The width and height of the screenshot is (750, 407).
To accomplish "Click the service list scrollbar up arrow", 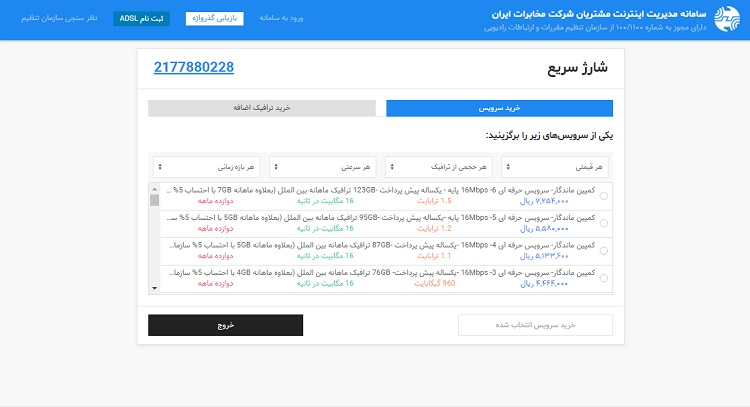I will pos(154,189).
